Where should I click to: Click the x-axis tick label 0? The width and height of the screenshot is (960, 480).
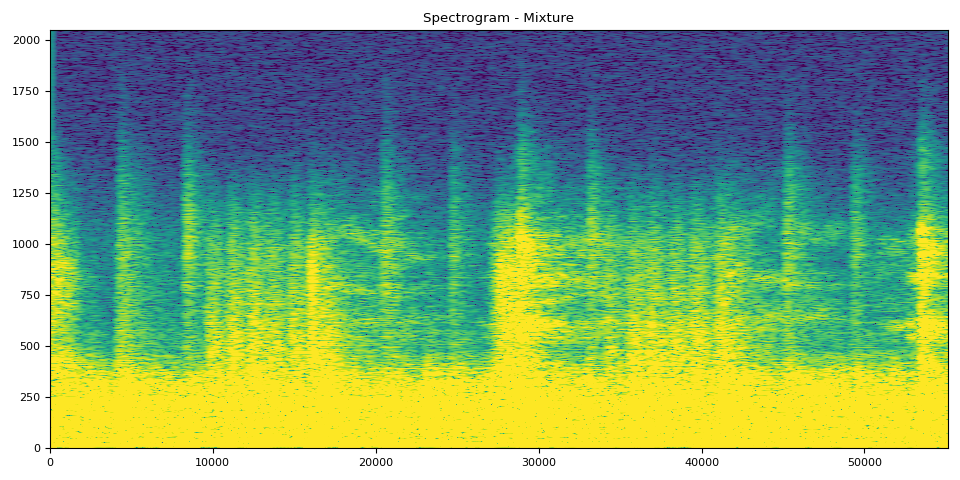click(x=50, y=462)
